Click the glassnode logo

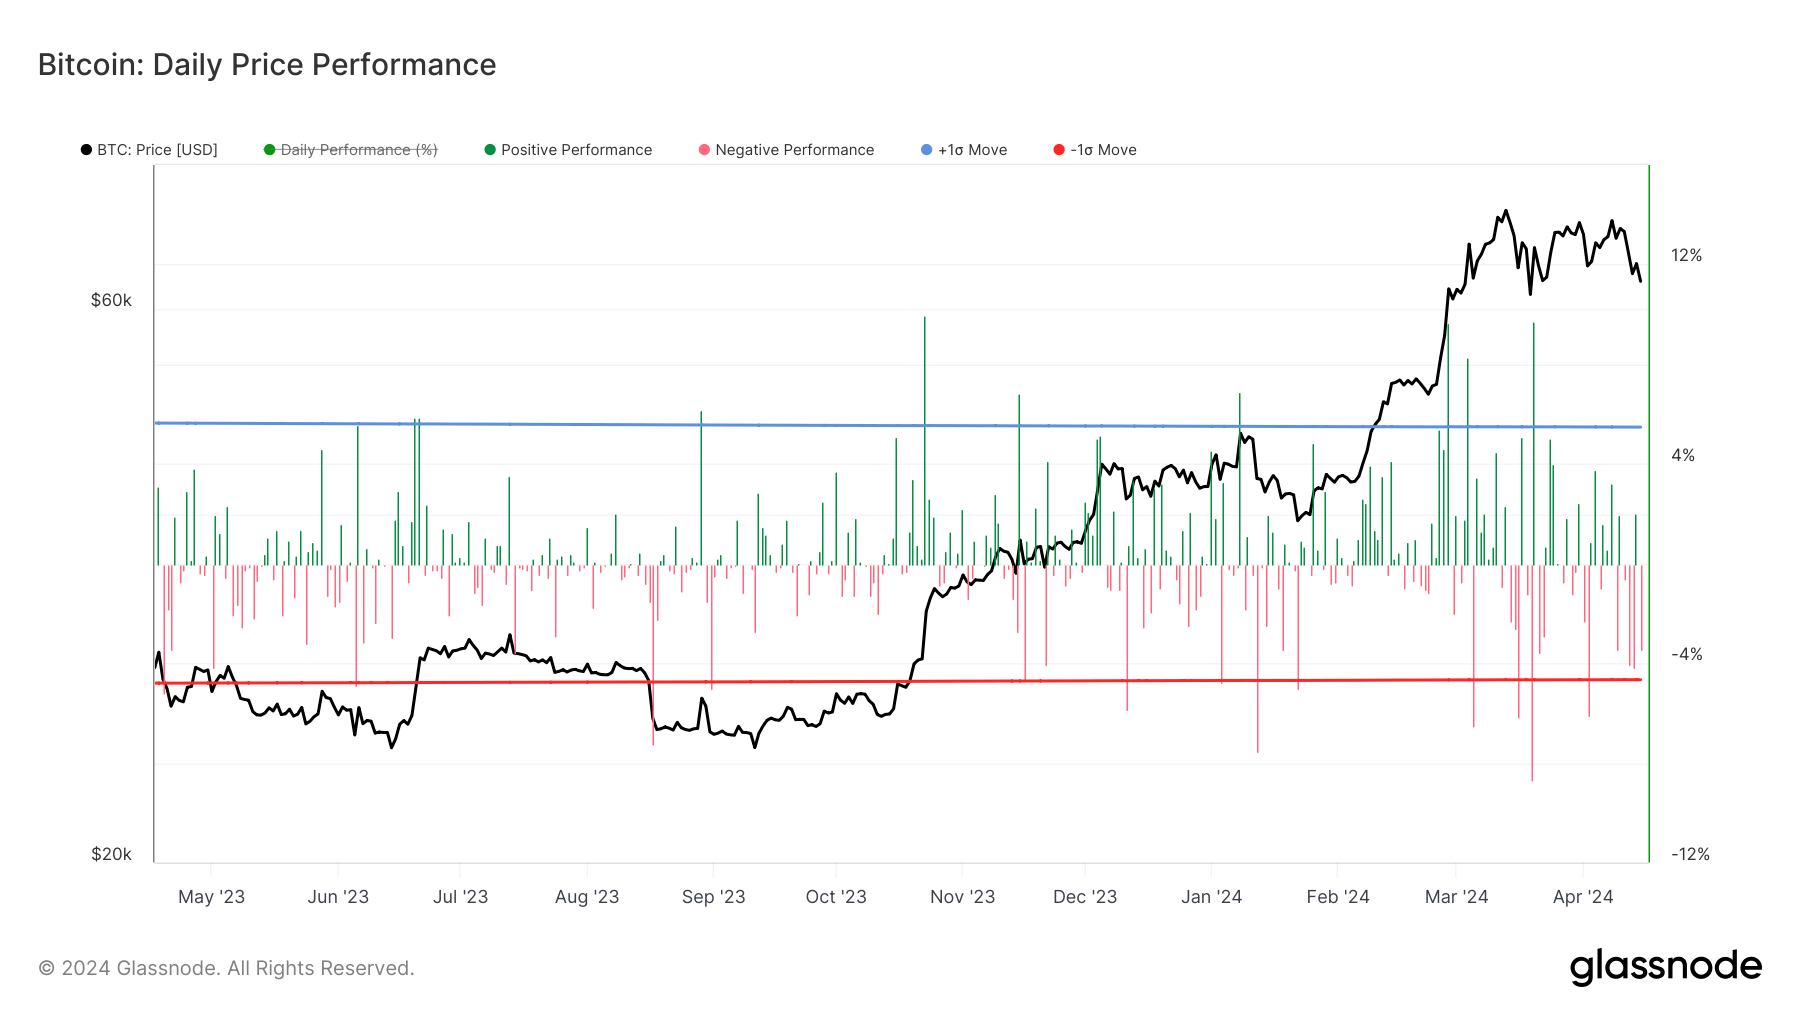coord(1666,967)
